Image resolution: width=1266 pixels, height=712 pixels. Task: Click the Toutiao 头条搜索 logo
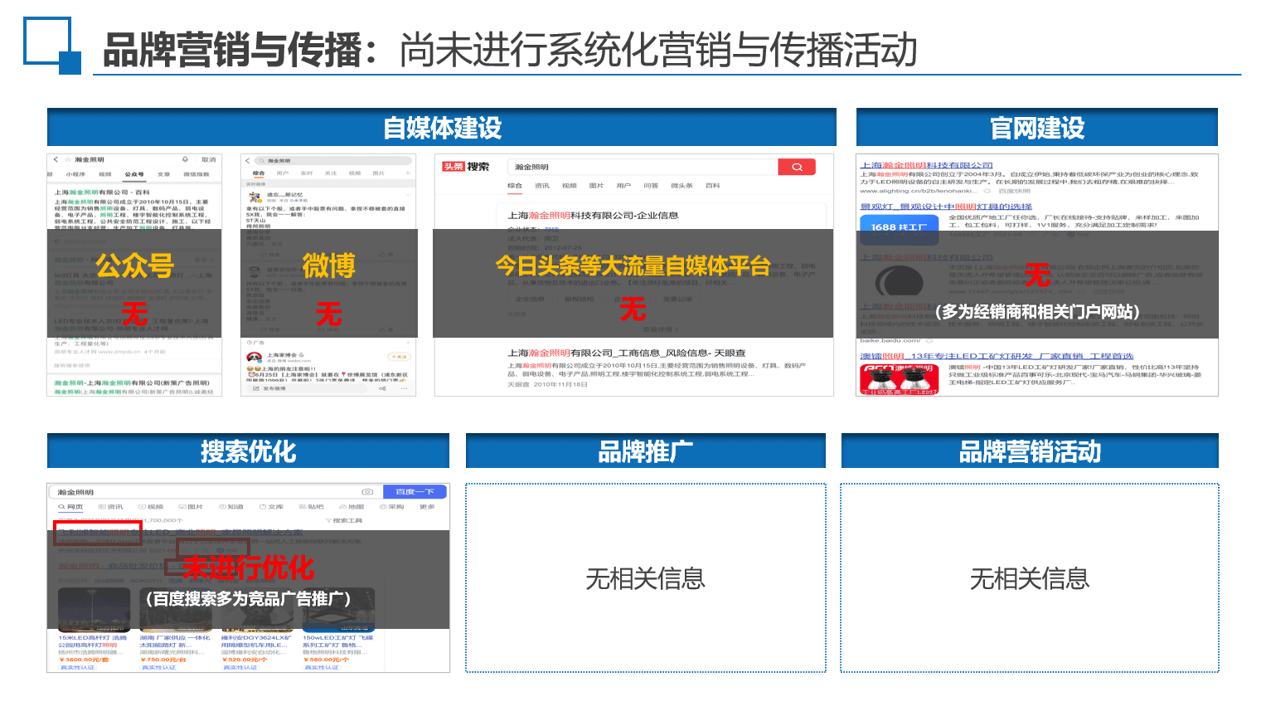tap(466, 167)
